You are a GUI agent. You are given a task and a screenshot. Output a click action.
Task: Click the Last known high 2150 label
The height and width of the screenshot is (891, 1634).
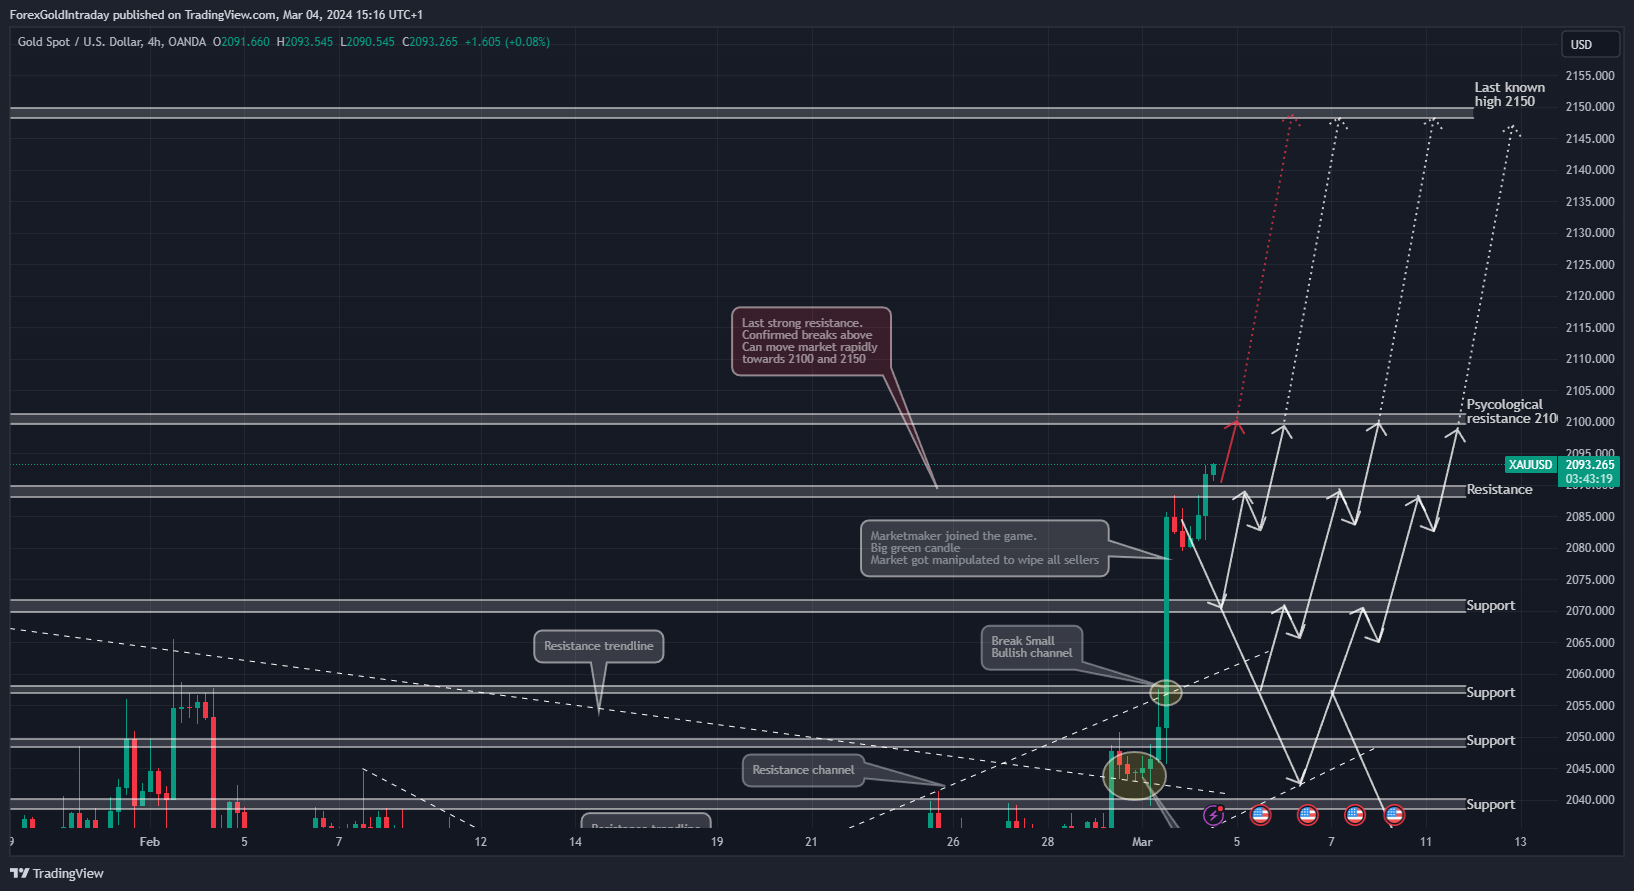pyautogui.click(x=1509, y=95)
